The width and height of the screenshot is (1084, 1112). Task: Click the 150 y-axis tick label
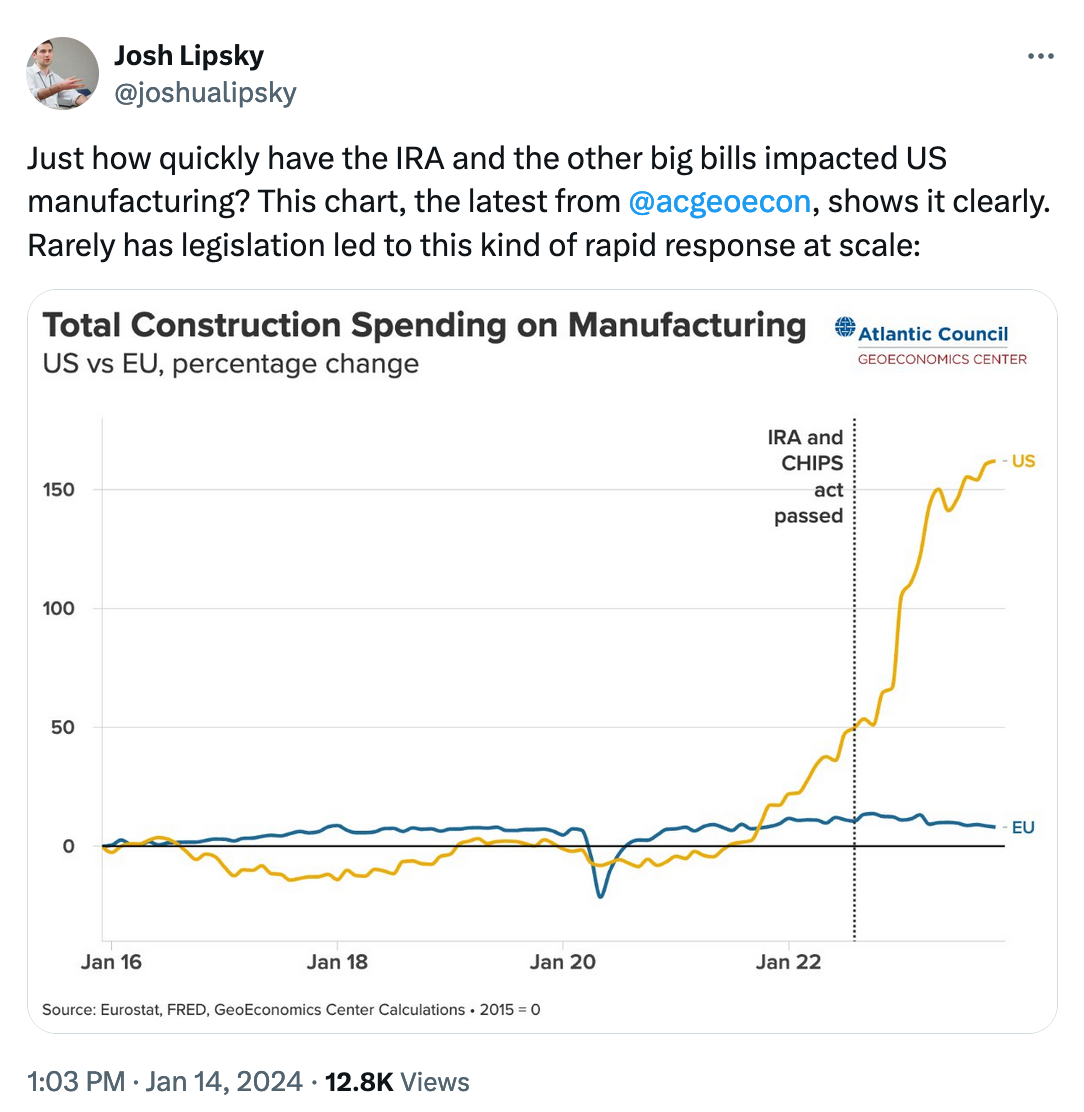(61, 490)
